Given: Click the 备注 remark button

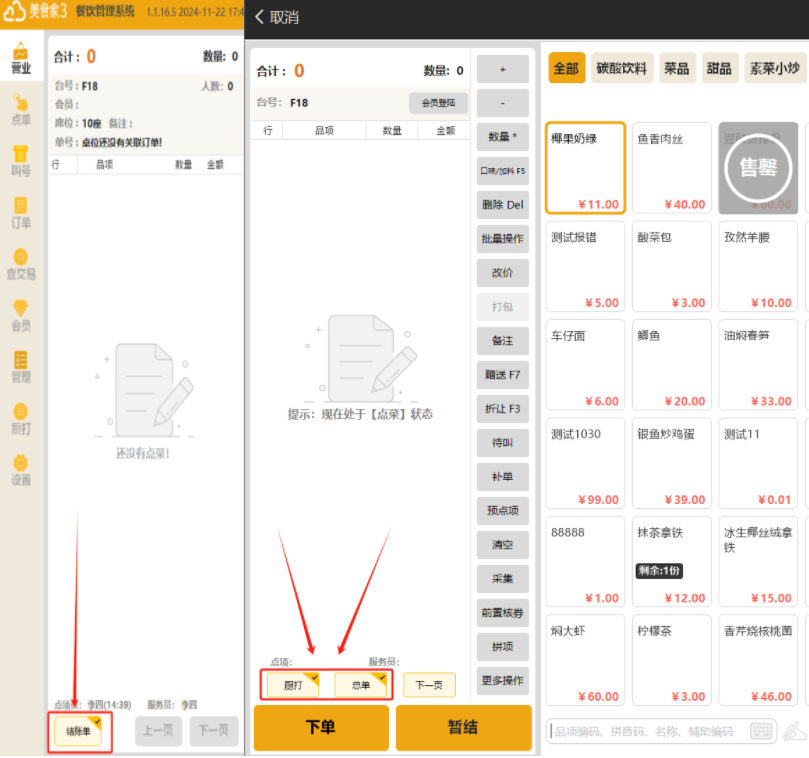Looking at the screenshot, I should [x=503, y=341].
